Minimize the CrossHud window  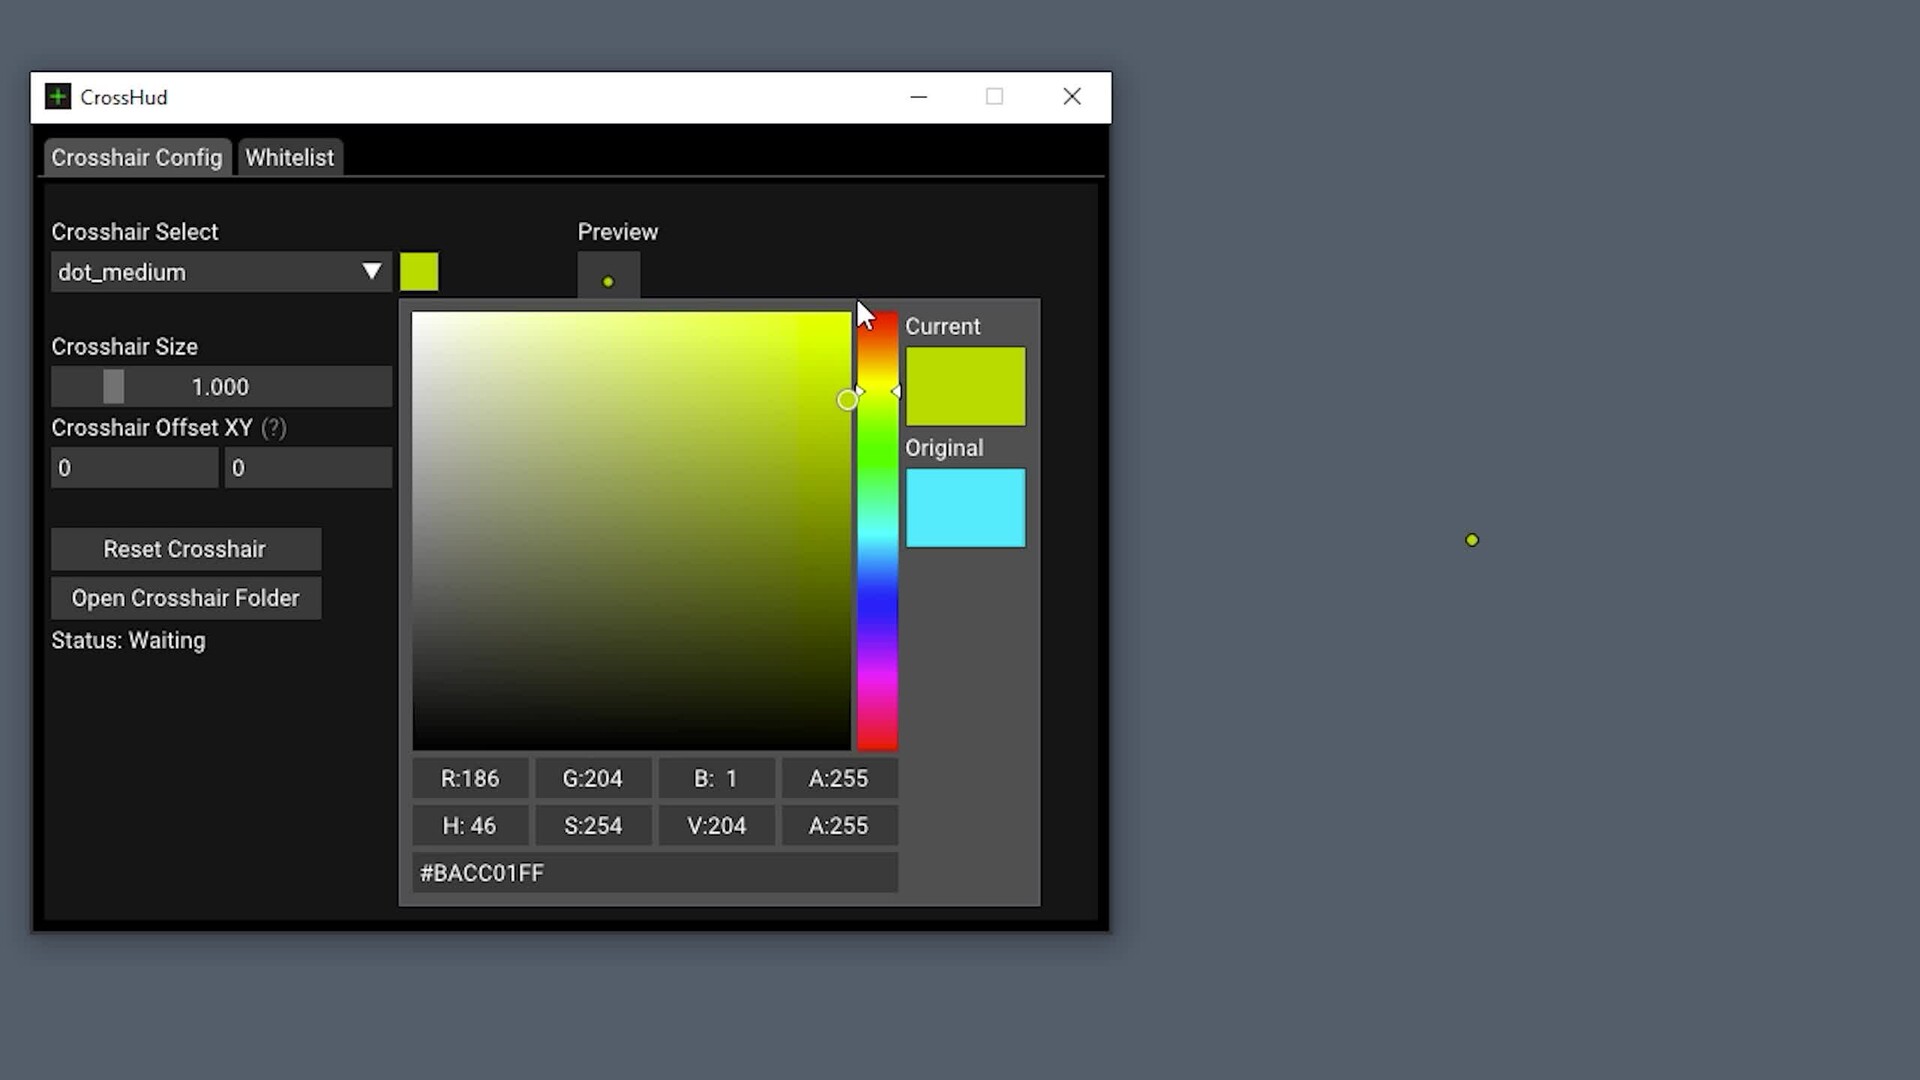tap(919, 97)
